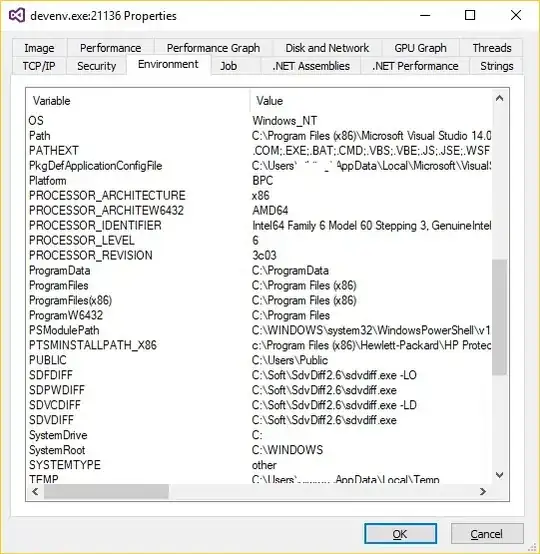Screen dimensions: 540x554
Task: Click the vertical scrollbar up arrow
Action: (499, 98)
